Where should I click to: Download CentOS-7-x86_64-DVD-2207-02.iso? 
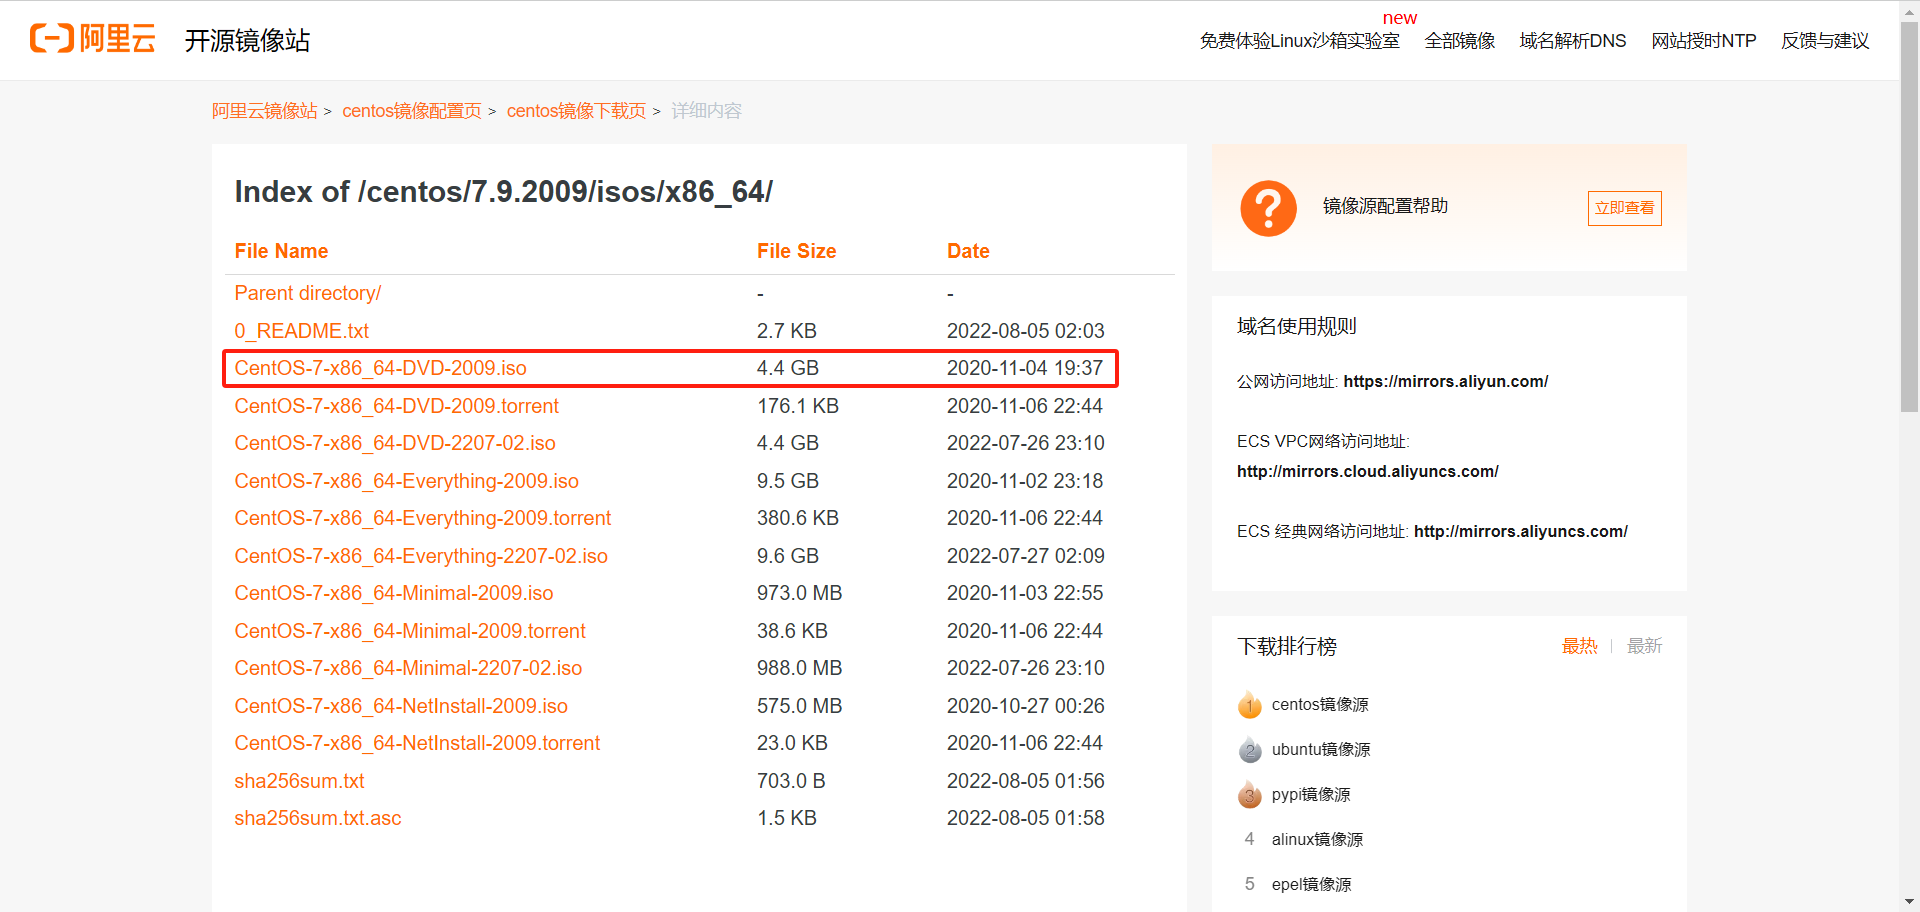point(394,443)
